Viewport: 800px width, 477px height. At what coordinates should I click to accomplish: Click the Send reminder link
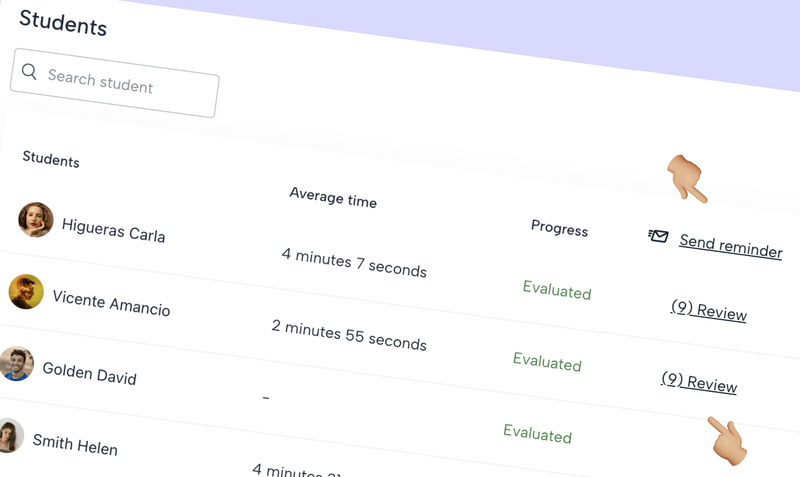pos(730,246)
